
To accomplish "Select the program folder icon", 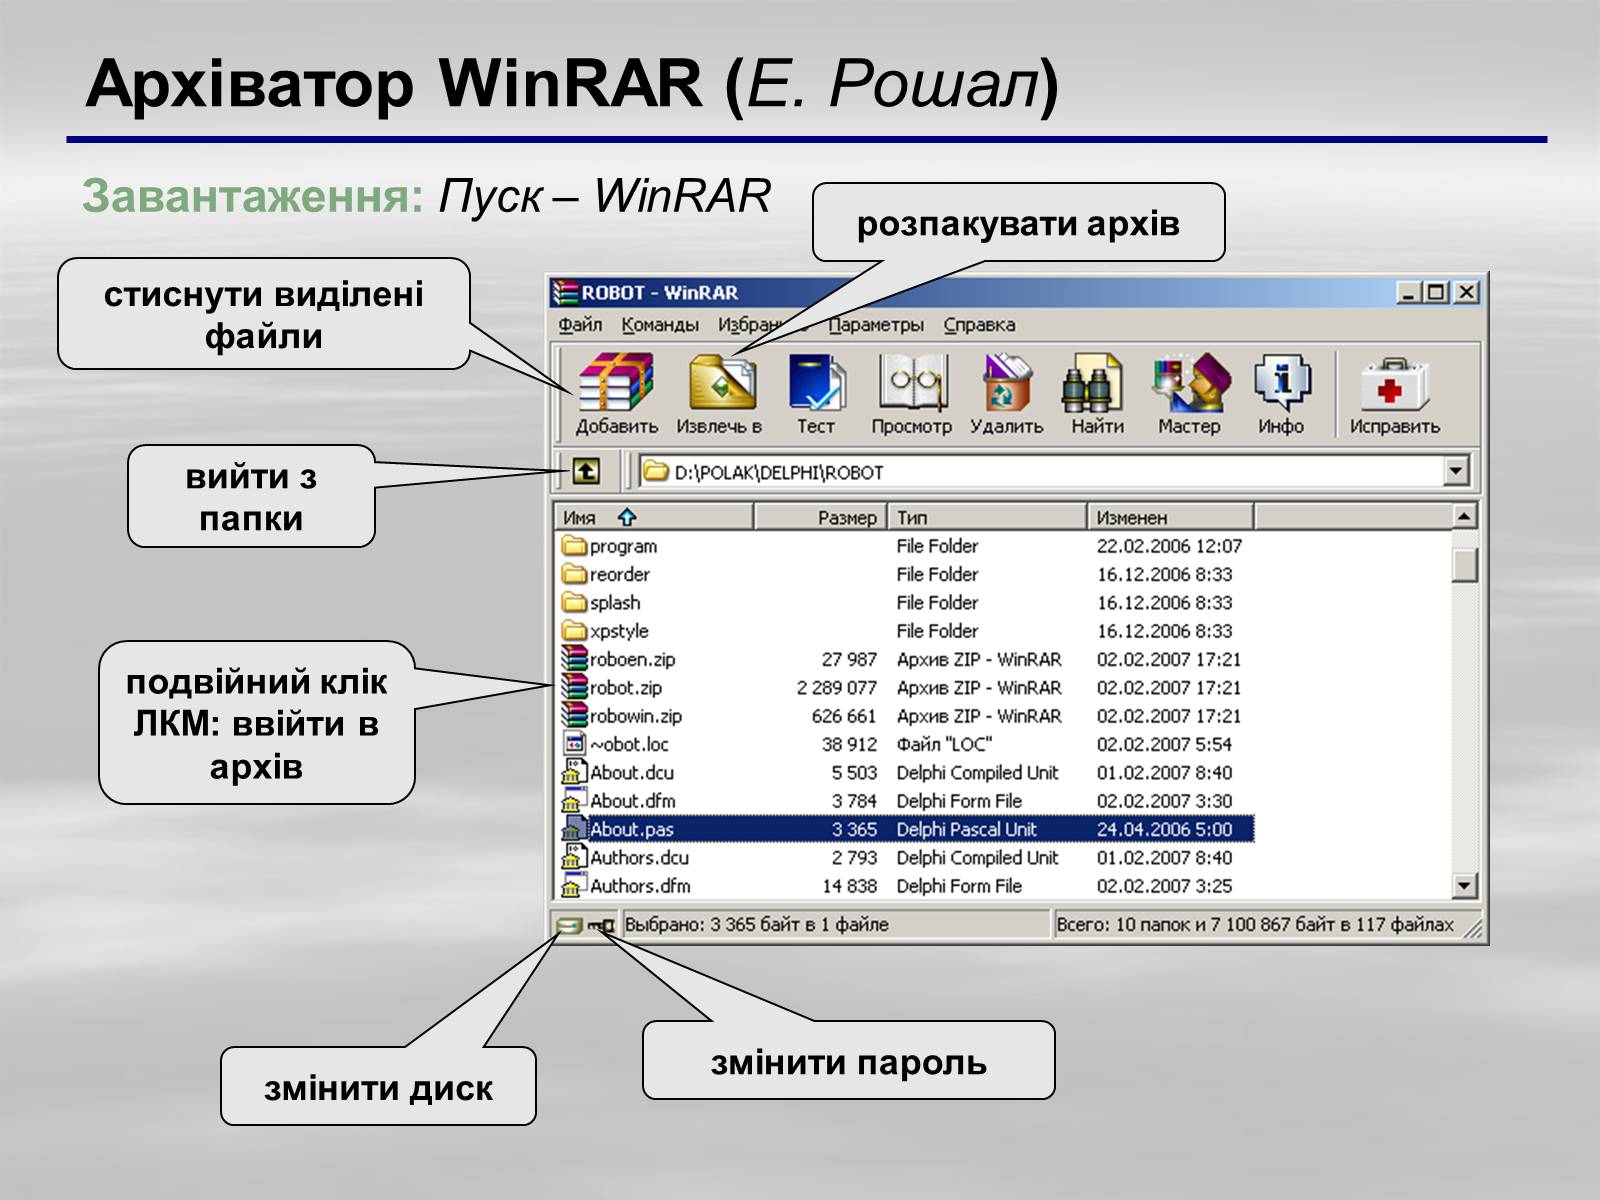I will tap(573, 546).
